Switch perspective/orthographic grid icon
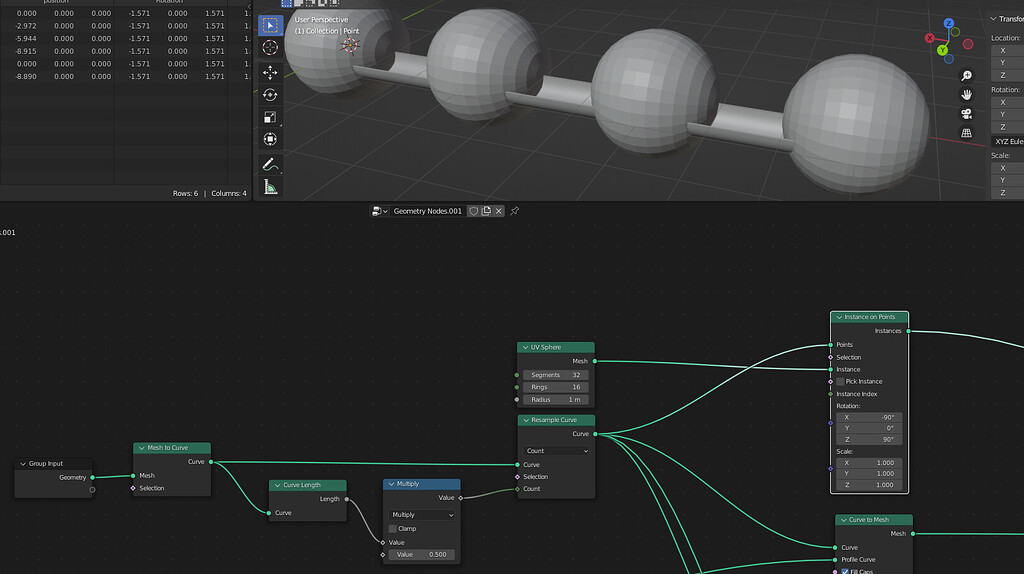This screenshot has height=574, width=1024. [x=967, y=133]
